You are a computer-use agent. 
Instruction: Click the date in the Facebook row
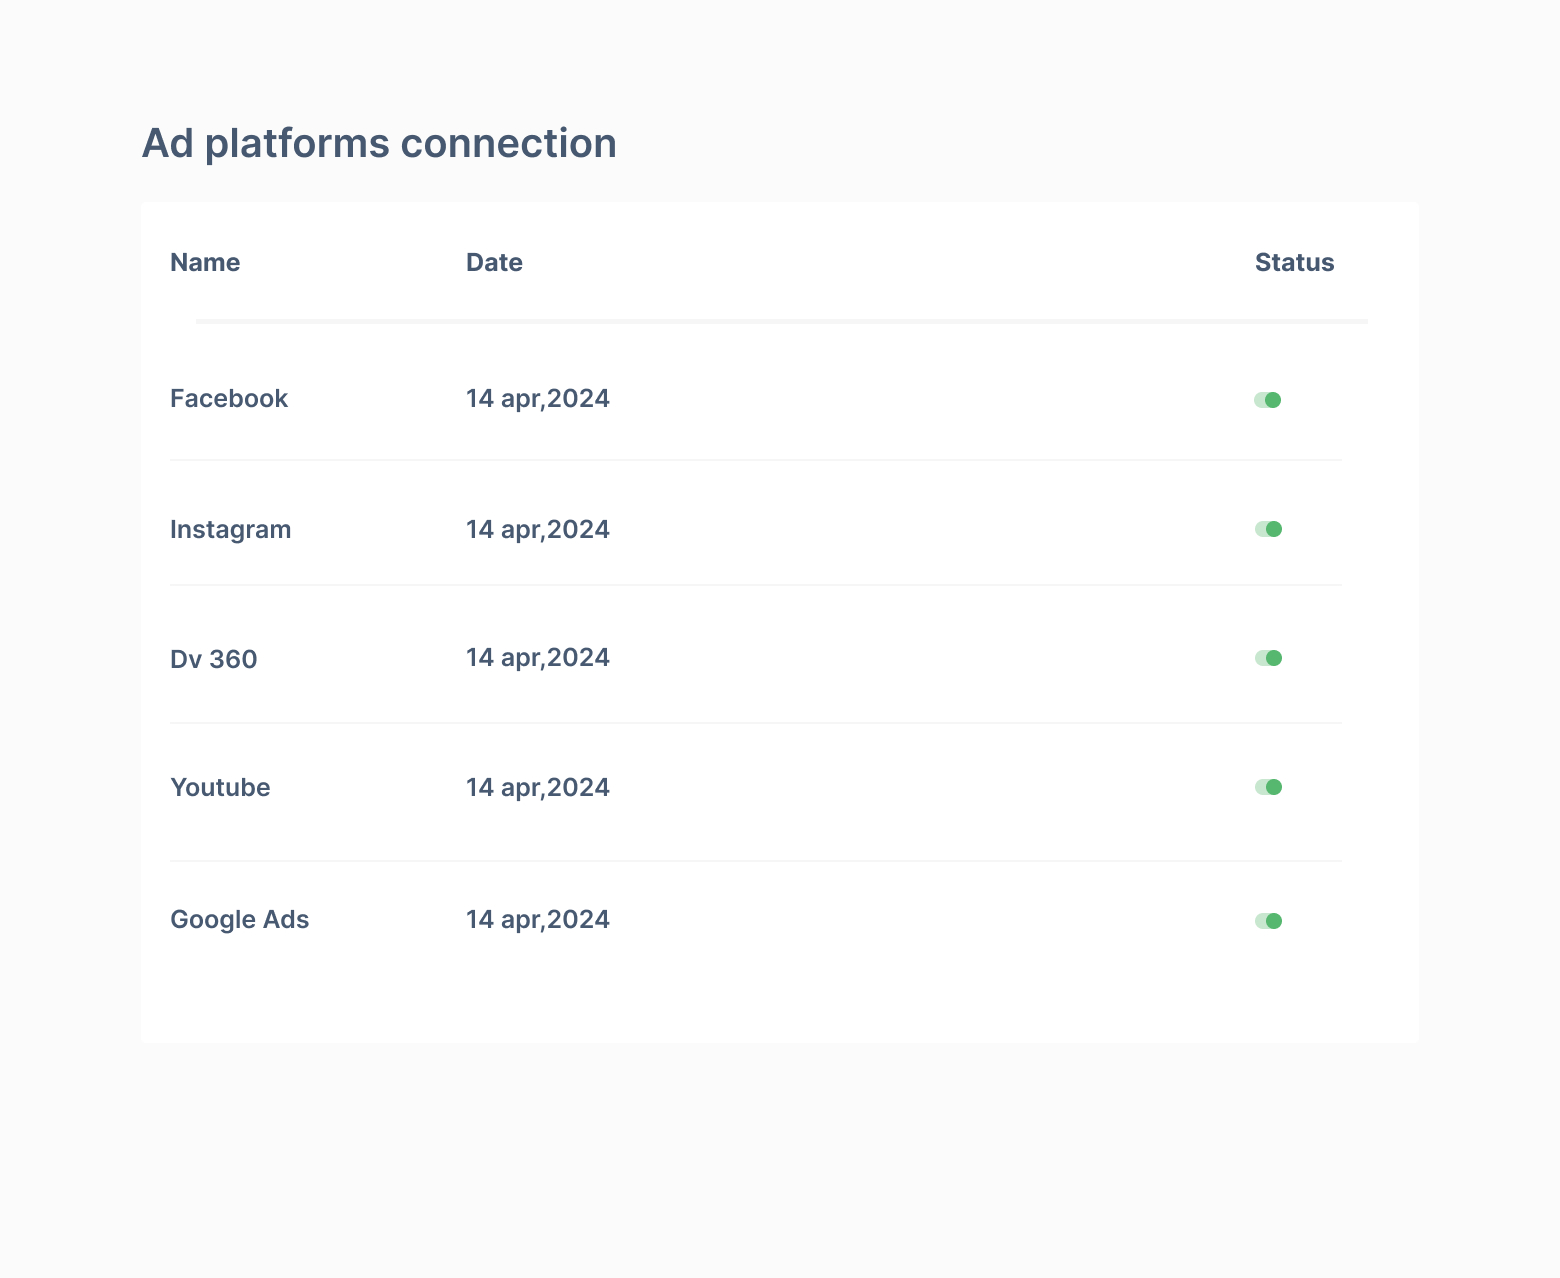pos(538,399)
